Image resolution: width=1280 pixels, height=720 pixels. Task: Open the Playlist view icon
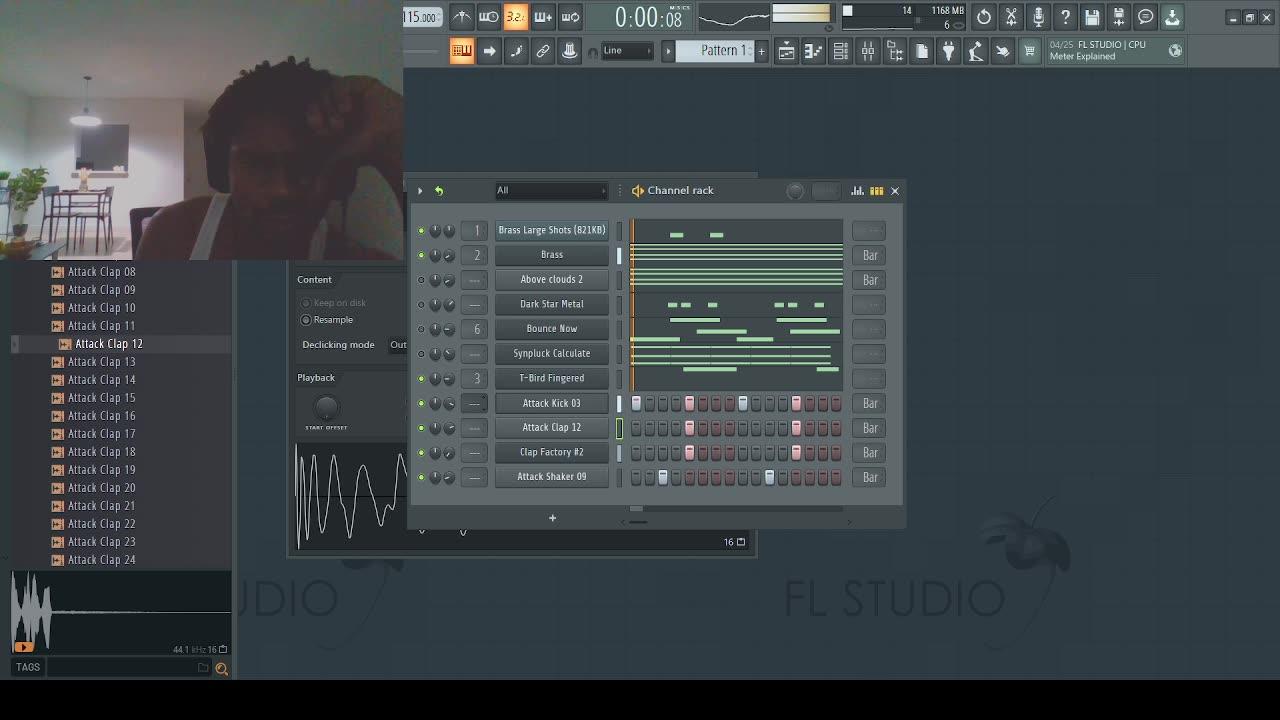coord(787,51)
